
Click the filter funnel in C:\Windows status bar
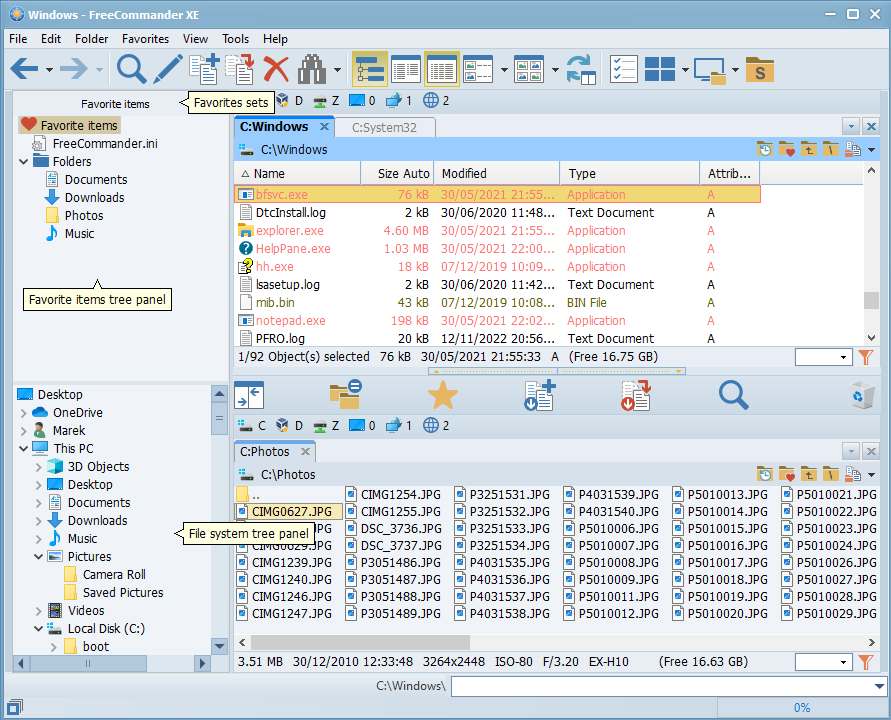(865, 357)
